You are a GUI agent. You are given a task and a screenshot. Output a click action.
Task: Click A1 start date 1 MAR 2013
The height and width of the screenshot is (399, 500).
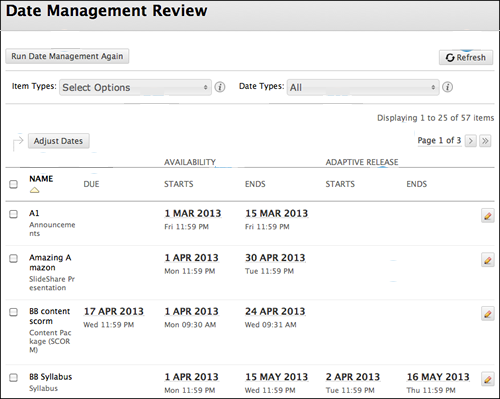tap(193, 213)
